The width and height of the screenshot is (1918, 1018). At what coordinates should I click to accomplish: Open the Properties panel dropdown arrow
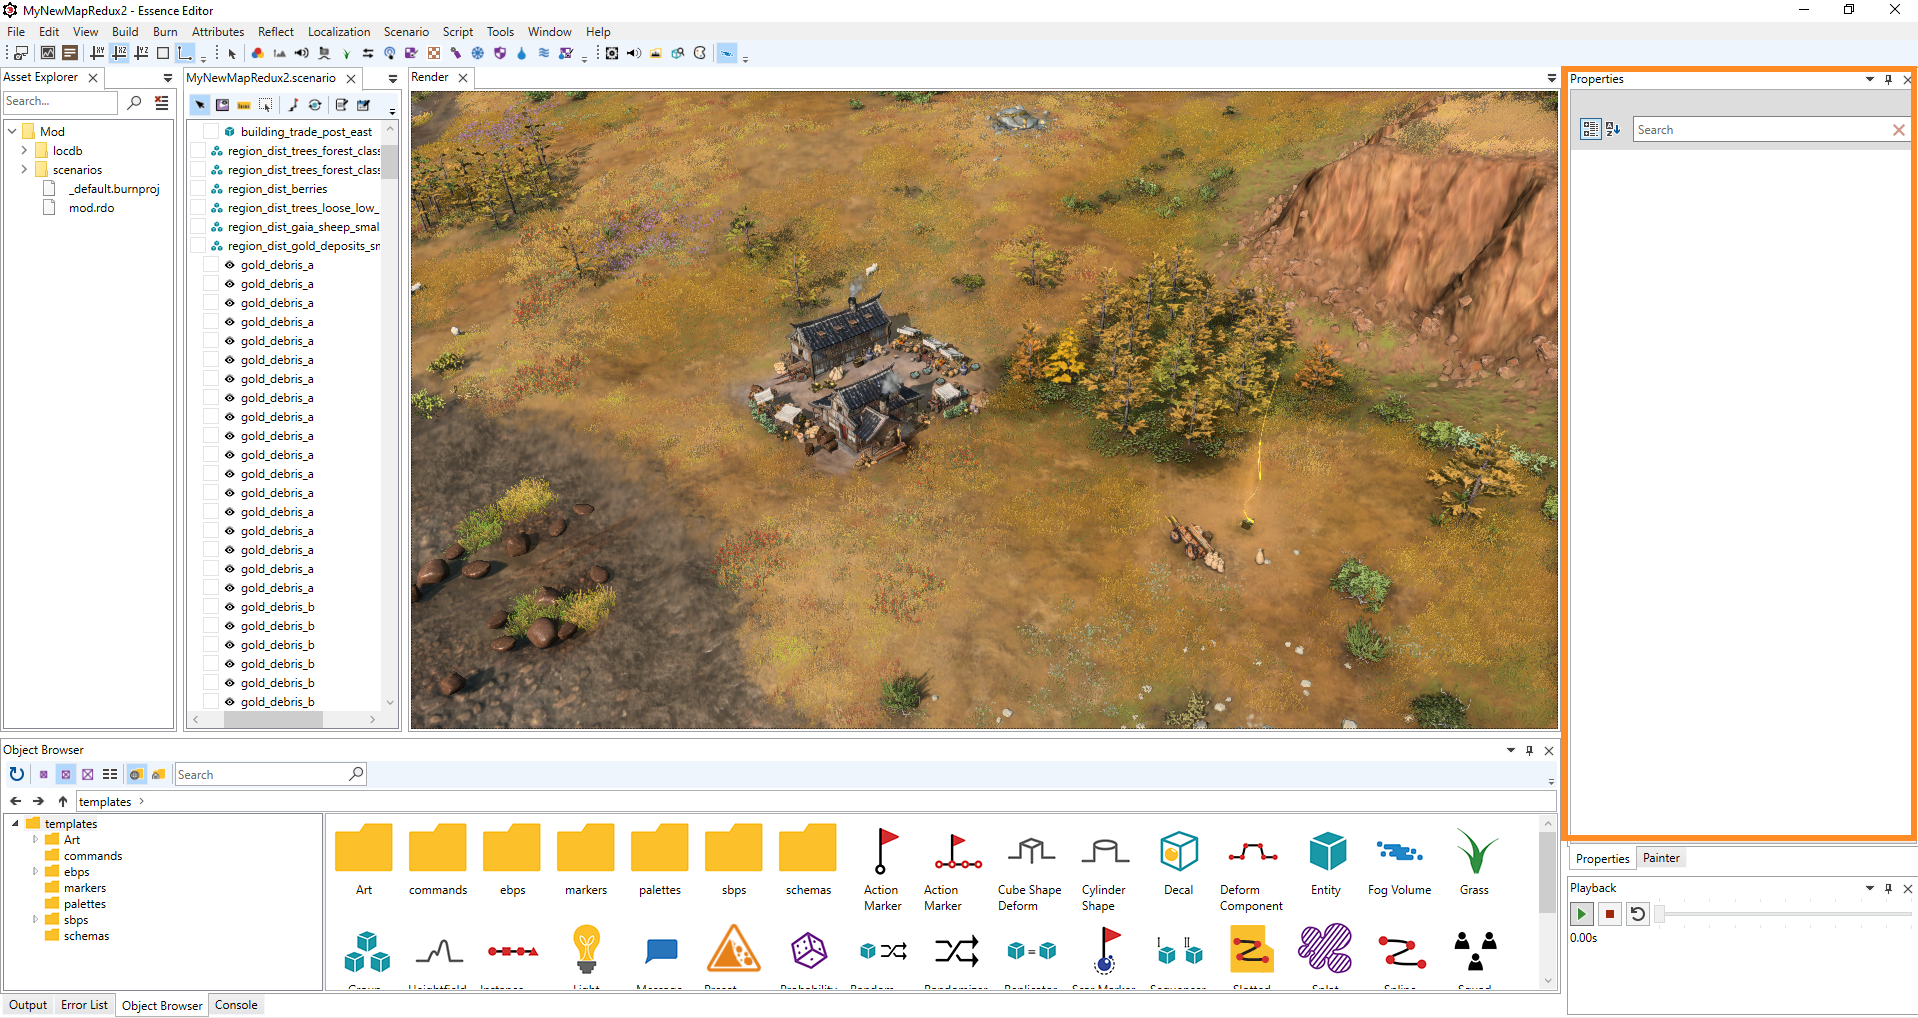pos(1869,79)
